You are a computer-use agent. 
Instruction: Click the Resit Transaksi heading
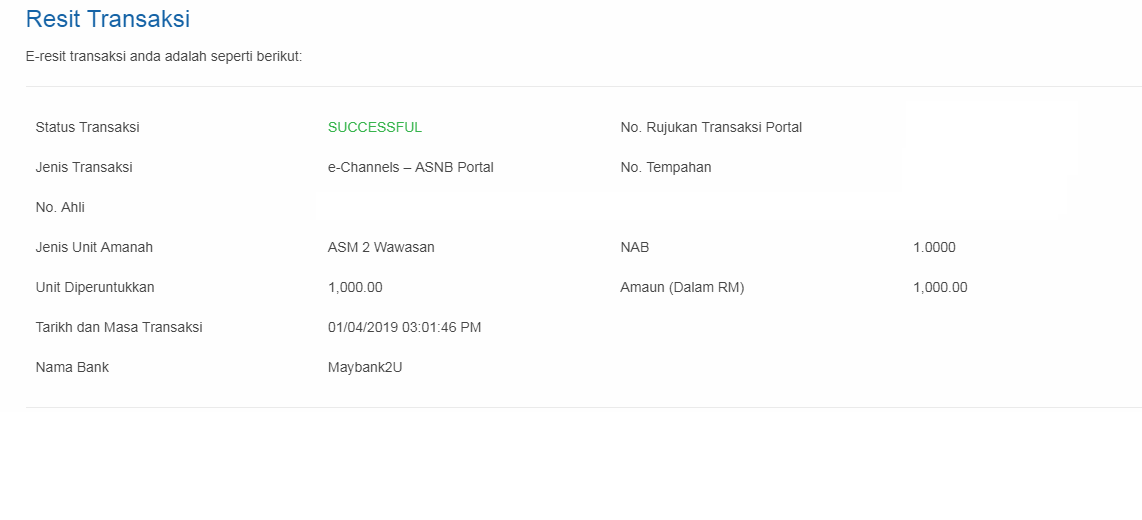tap(108, 20)
